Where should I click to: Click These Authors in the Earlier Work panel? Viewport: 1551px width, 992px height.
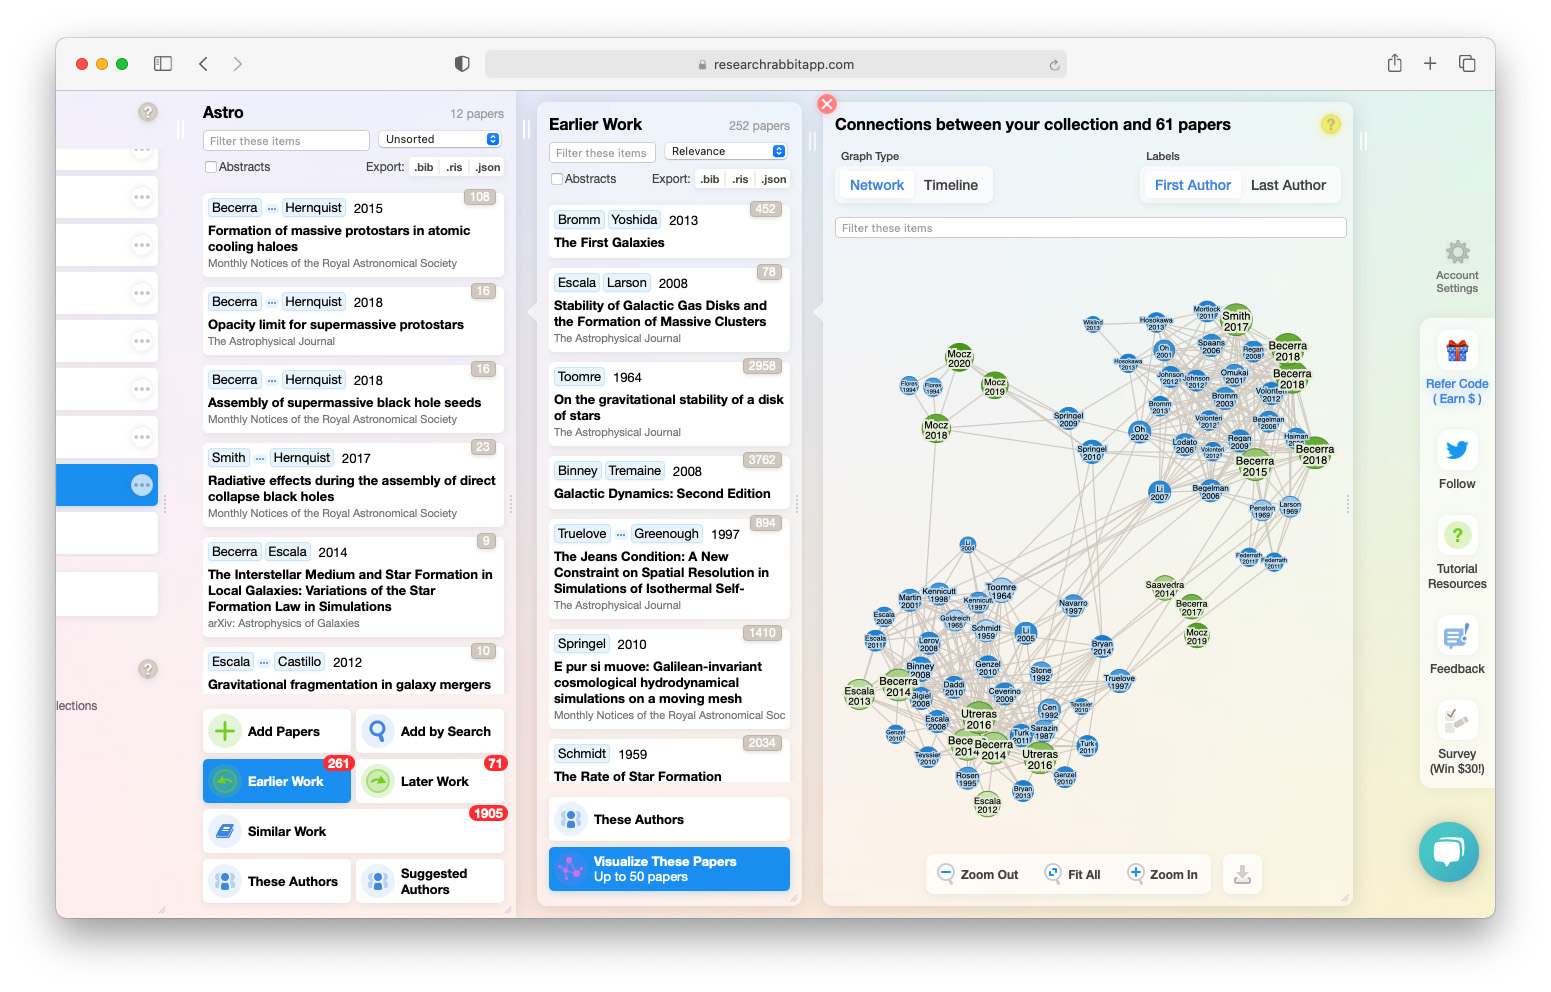[x=669, y=819]
